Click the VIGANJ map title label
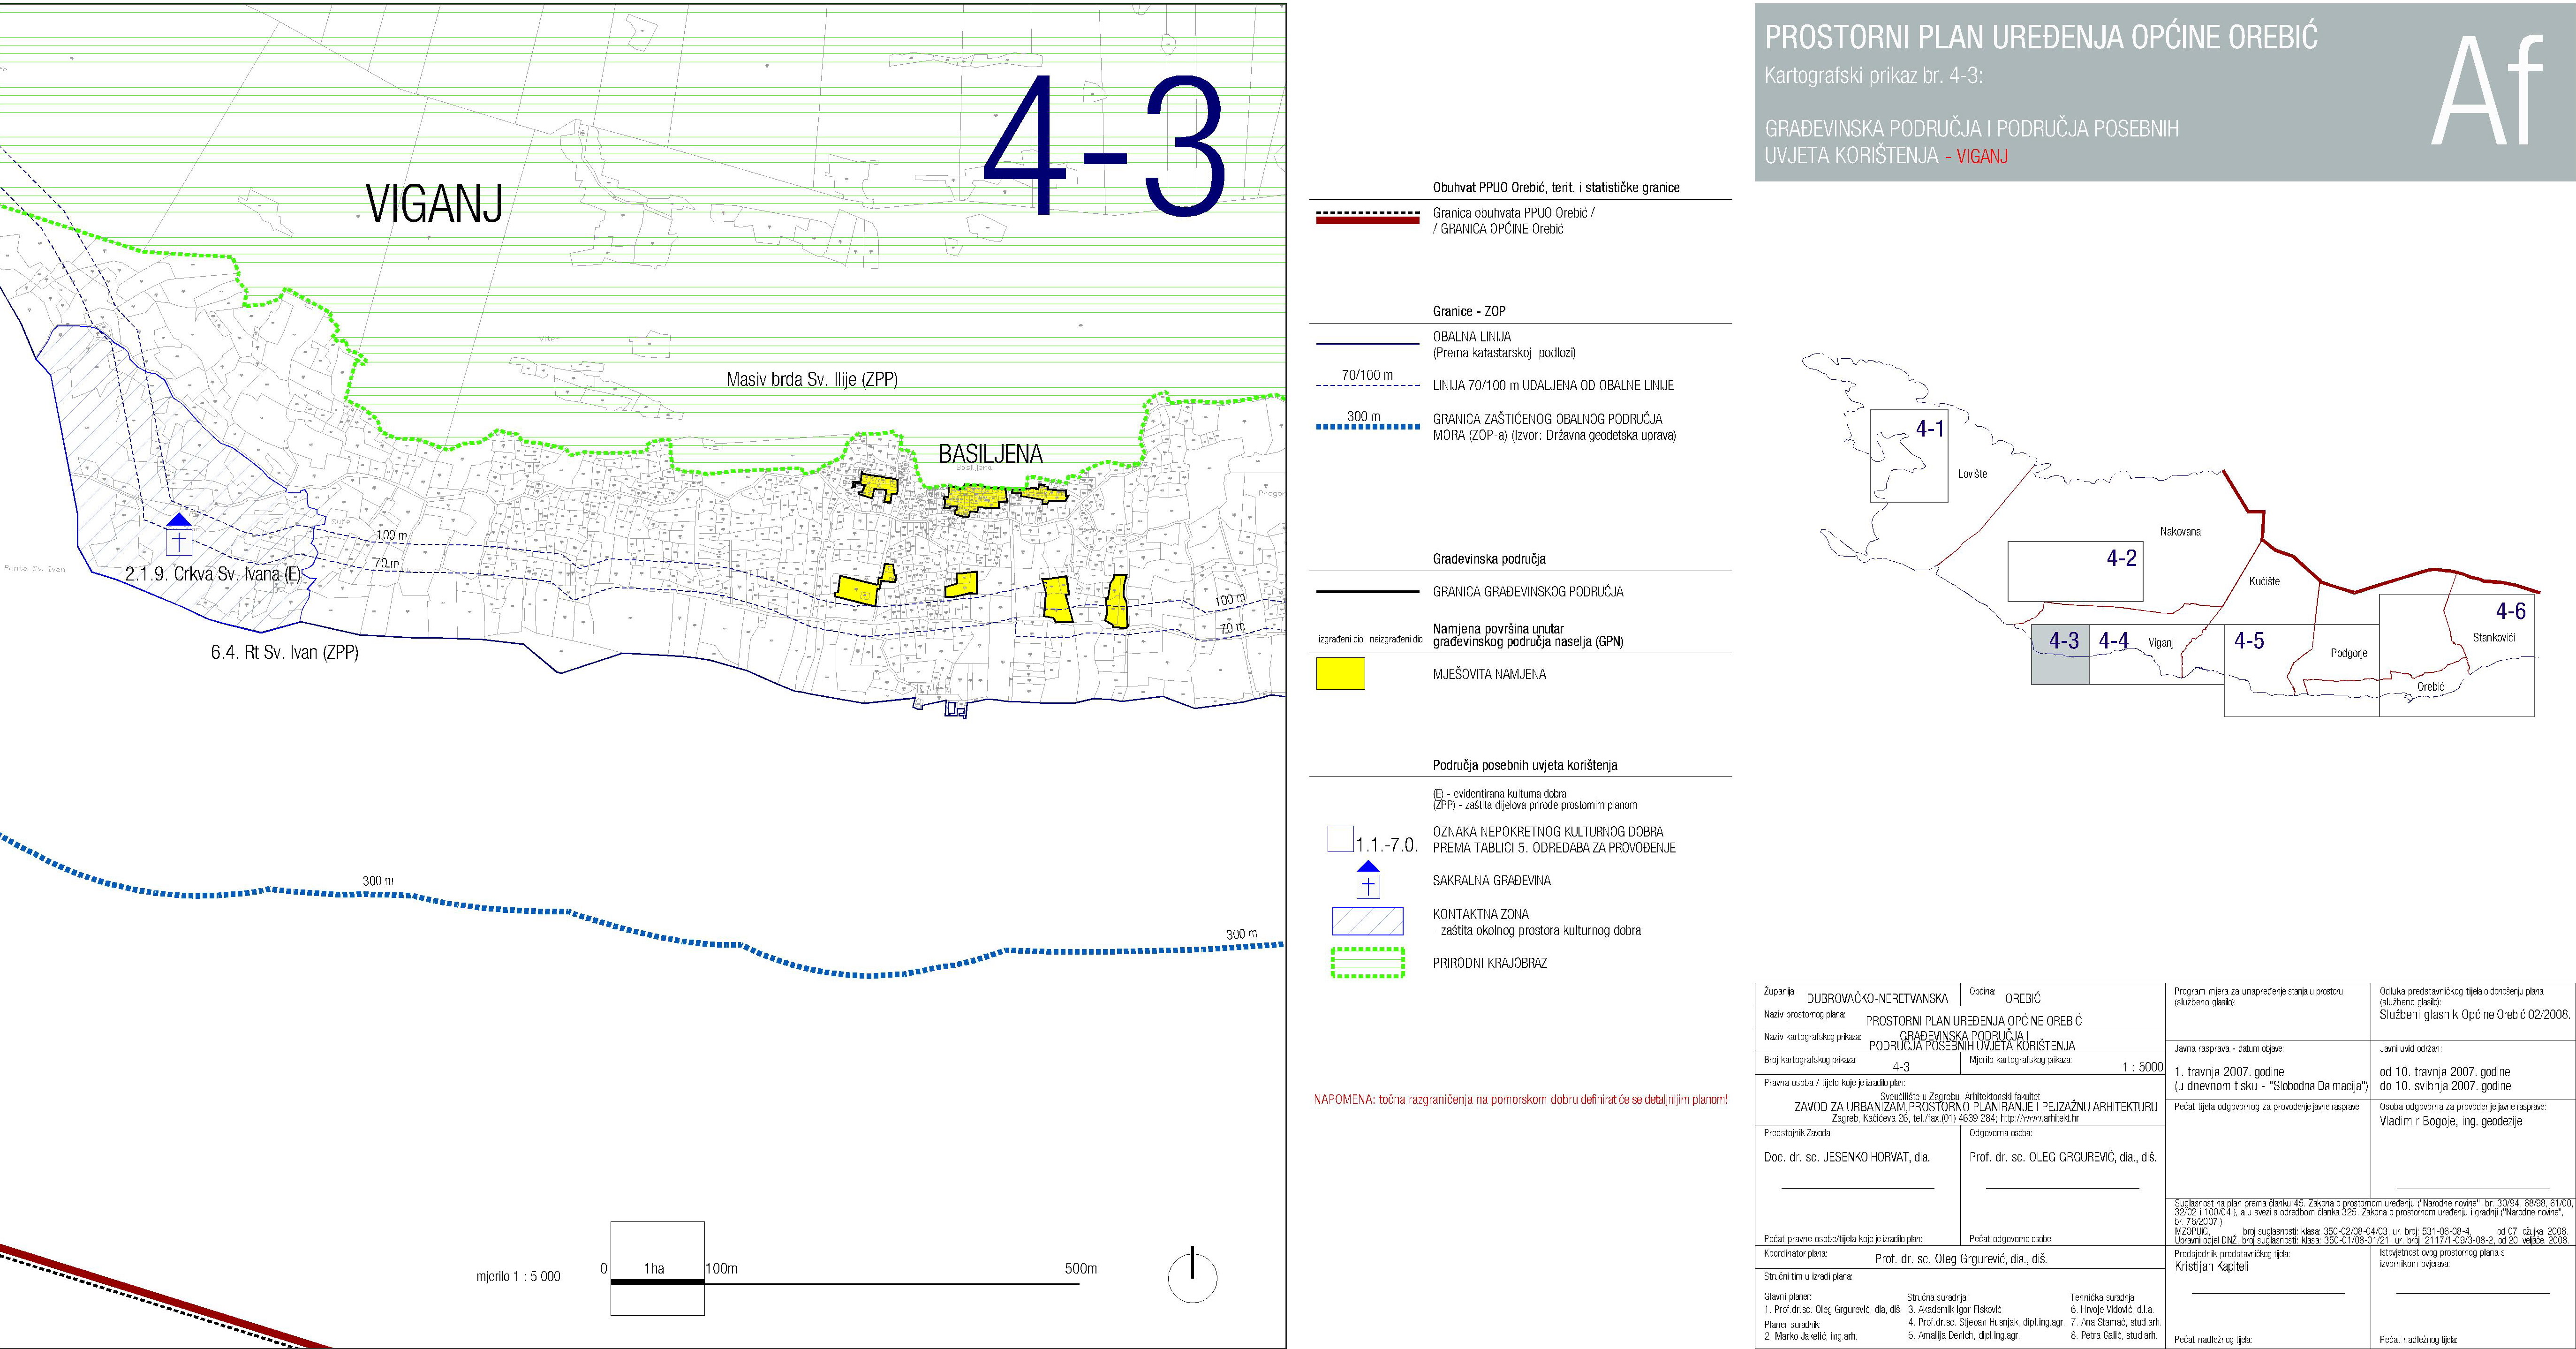The width and height of the screenshot is (2576, 1349). 434,204
